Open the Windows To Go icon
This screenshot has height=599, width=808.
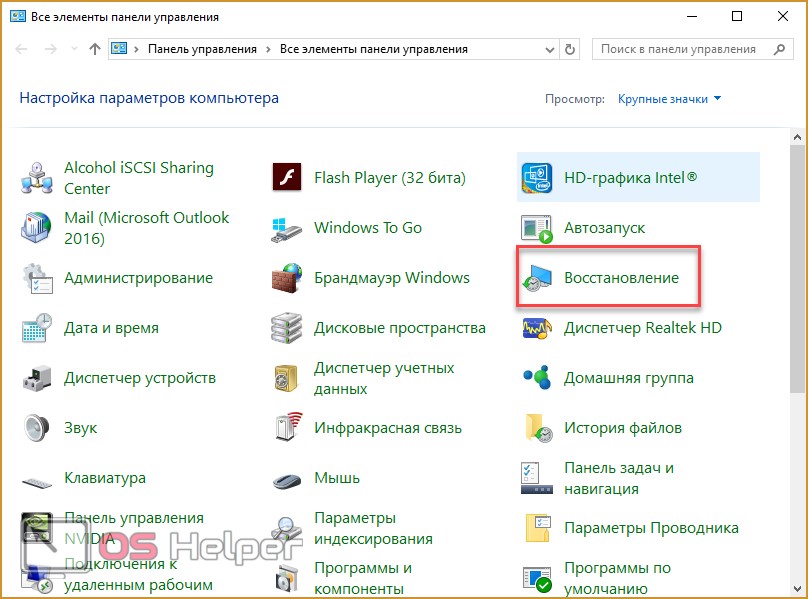pos(287,228)
